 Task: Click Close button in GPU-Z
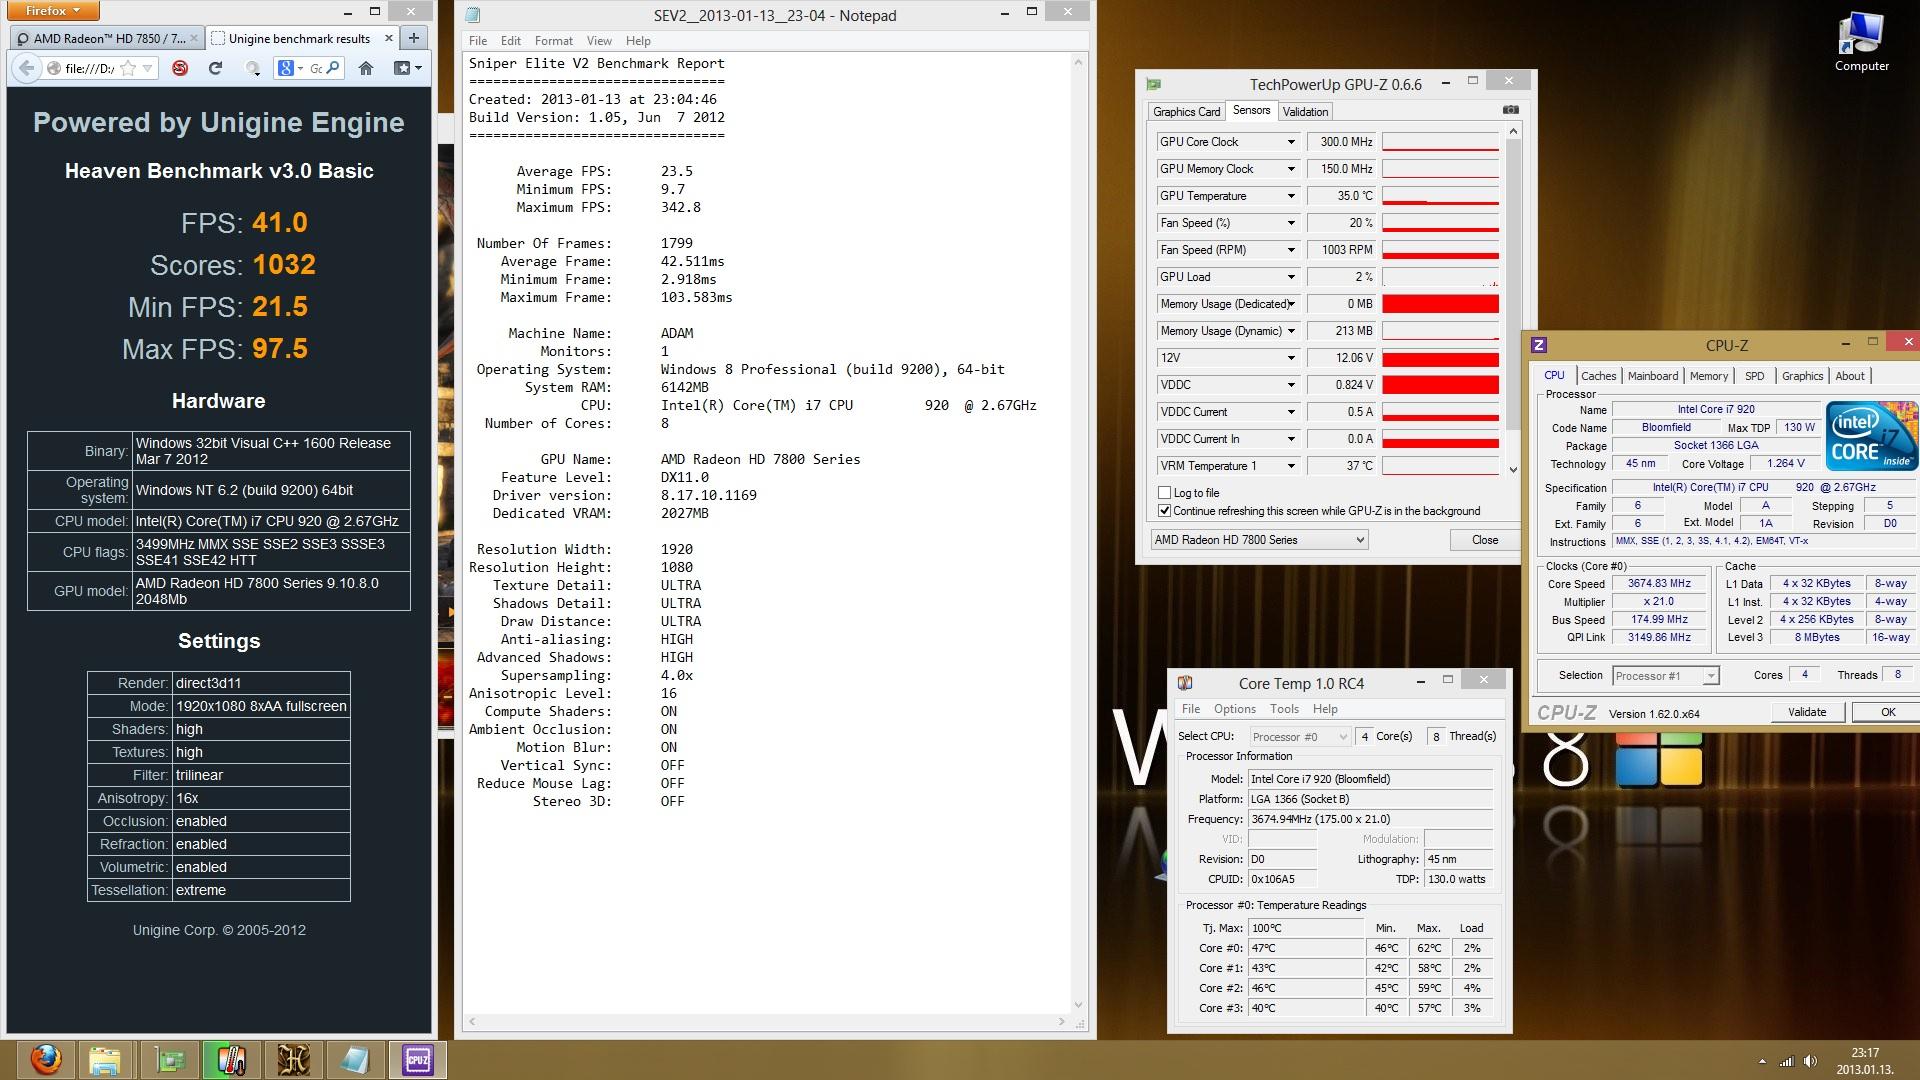1484,540
